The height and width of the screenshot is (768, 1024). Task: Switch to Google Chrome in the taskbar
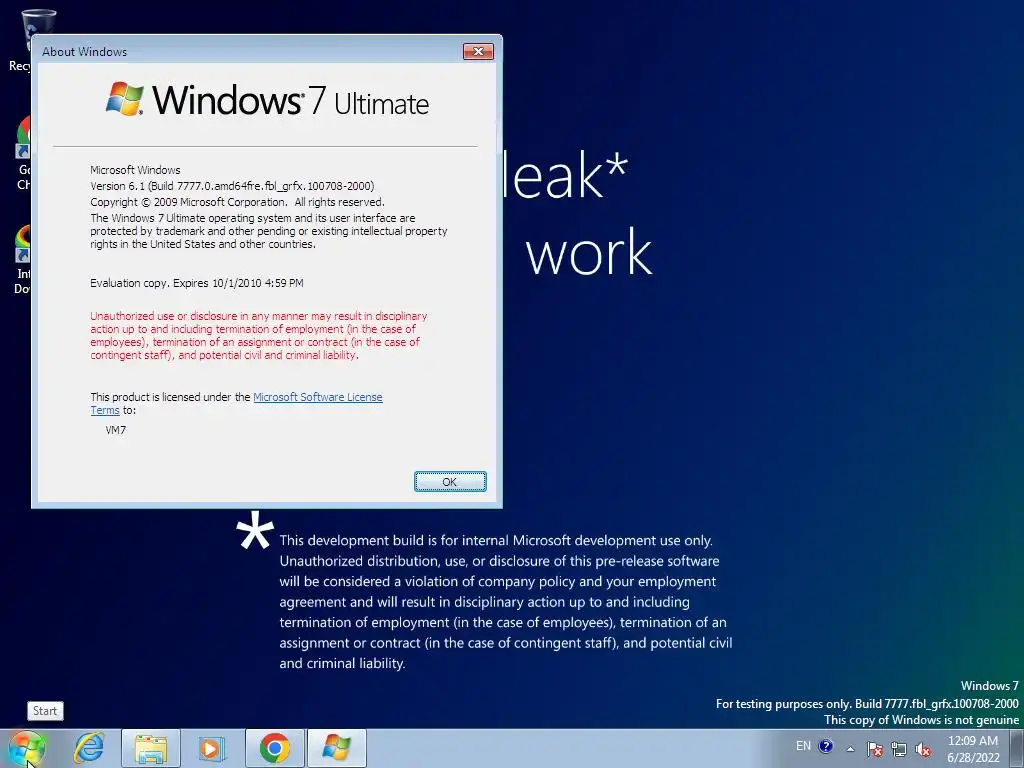point(275,748)
